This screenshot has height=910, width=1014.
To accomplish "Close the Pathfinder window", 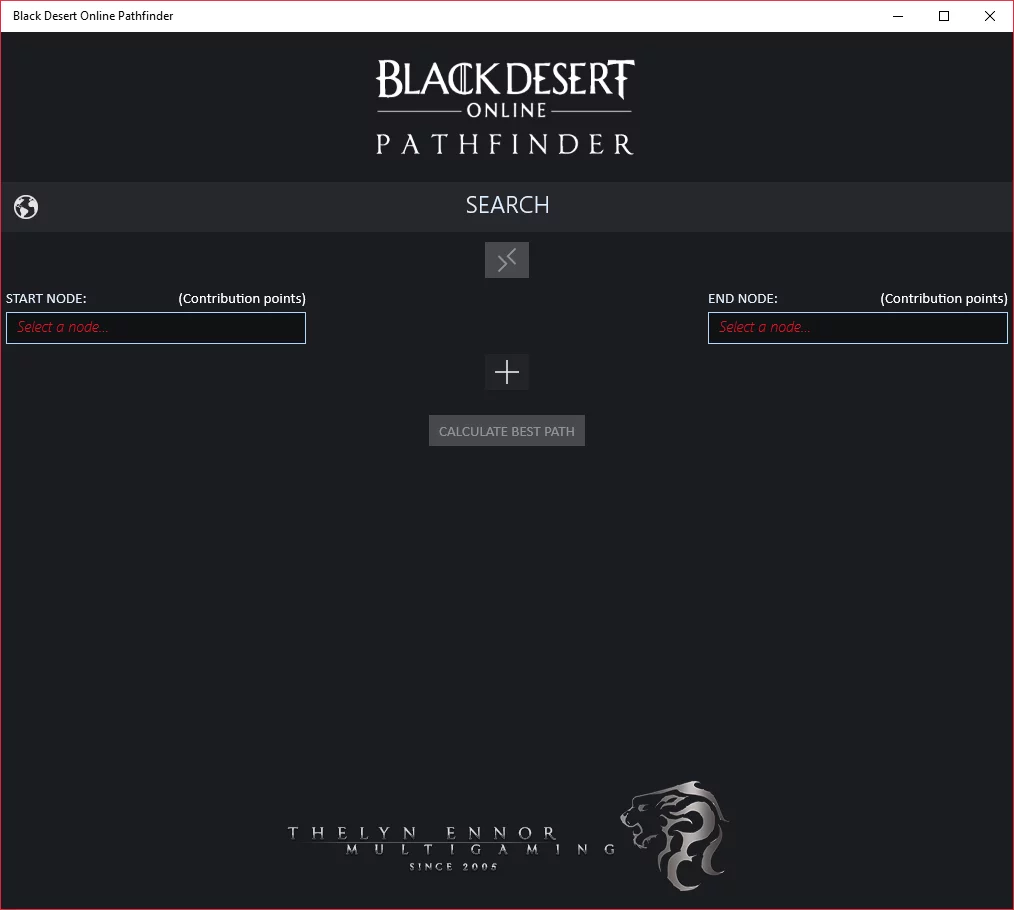I will point(989,16).
